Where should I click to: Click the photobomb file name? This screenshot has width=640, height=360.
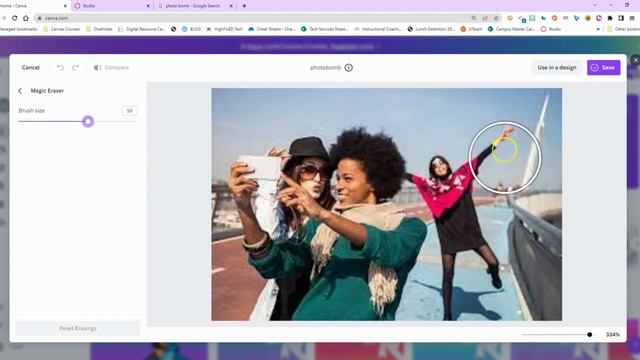pyautogui.click(x=325, y=68)
